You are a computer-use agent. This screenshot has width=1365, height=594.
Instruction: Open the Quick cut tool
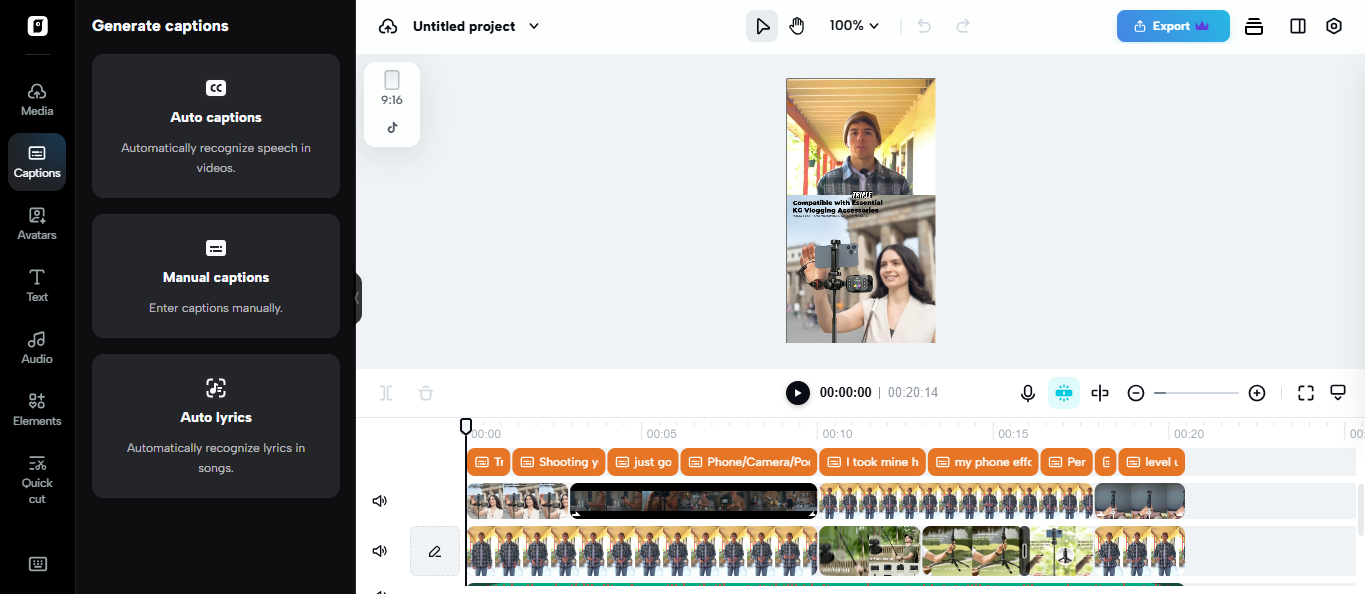[x=37, y=480]
